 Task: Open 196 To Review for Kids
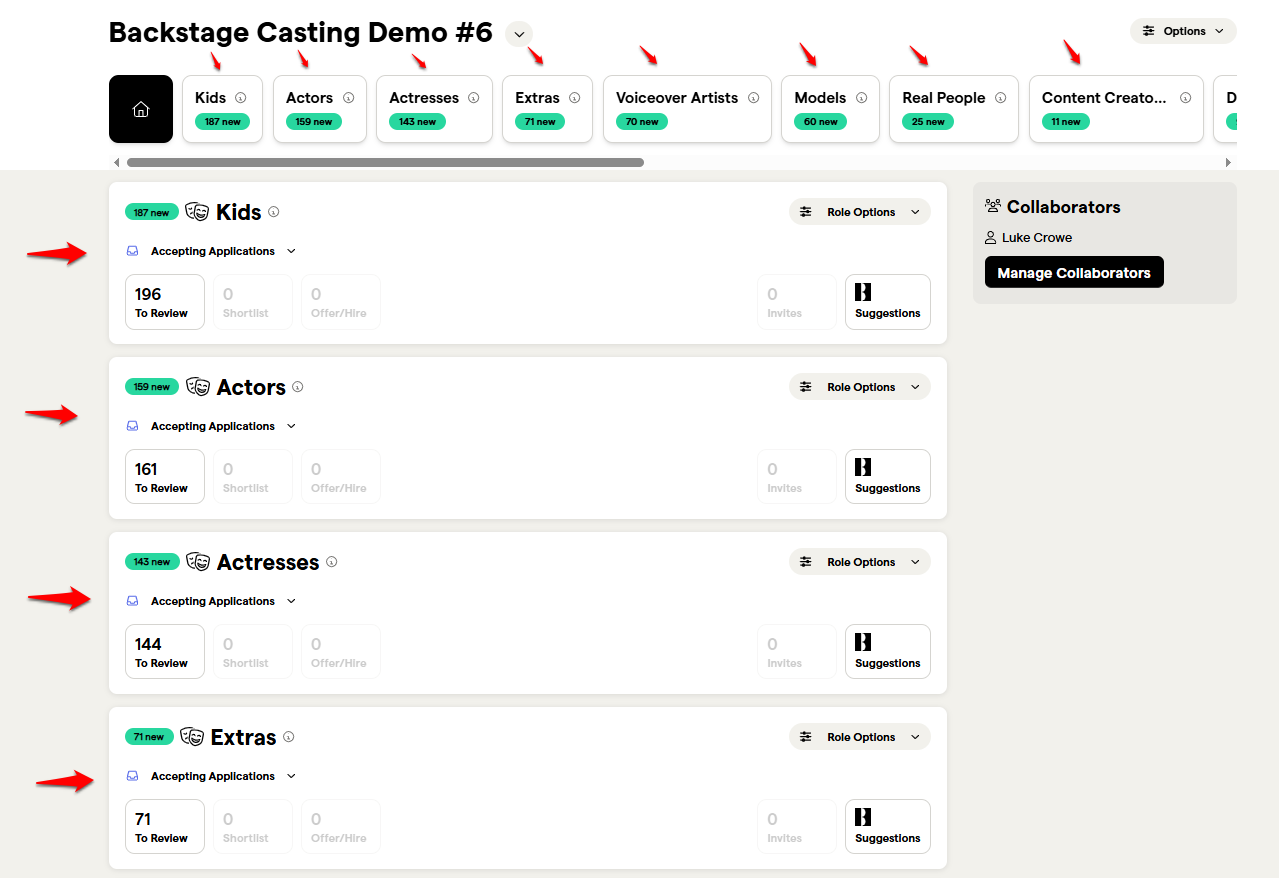pyautogui.click(x=165, y=302)
